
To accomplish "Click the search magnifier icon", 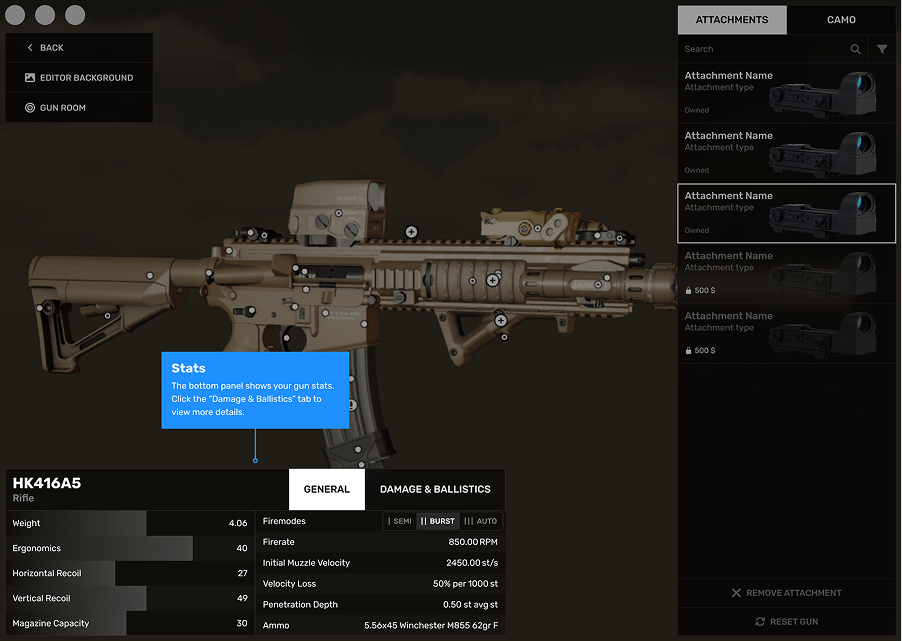I will pyautogui.click(x=855, y=49).
